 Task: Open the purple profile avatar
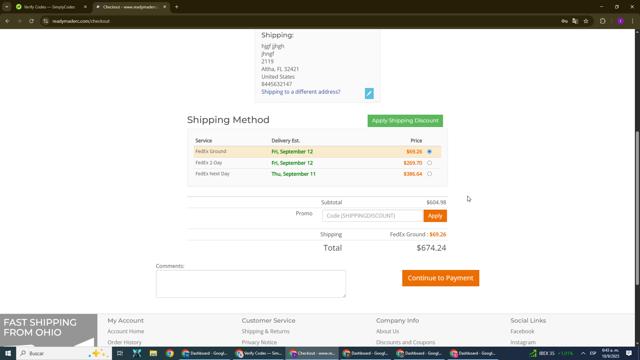pos(620,21)
